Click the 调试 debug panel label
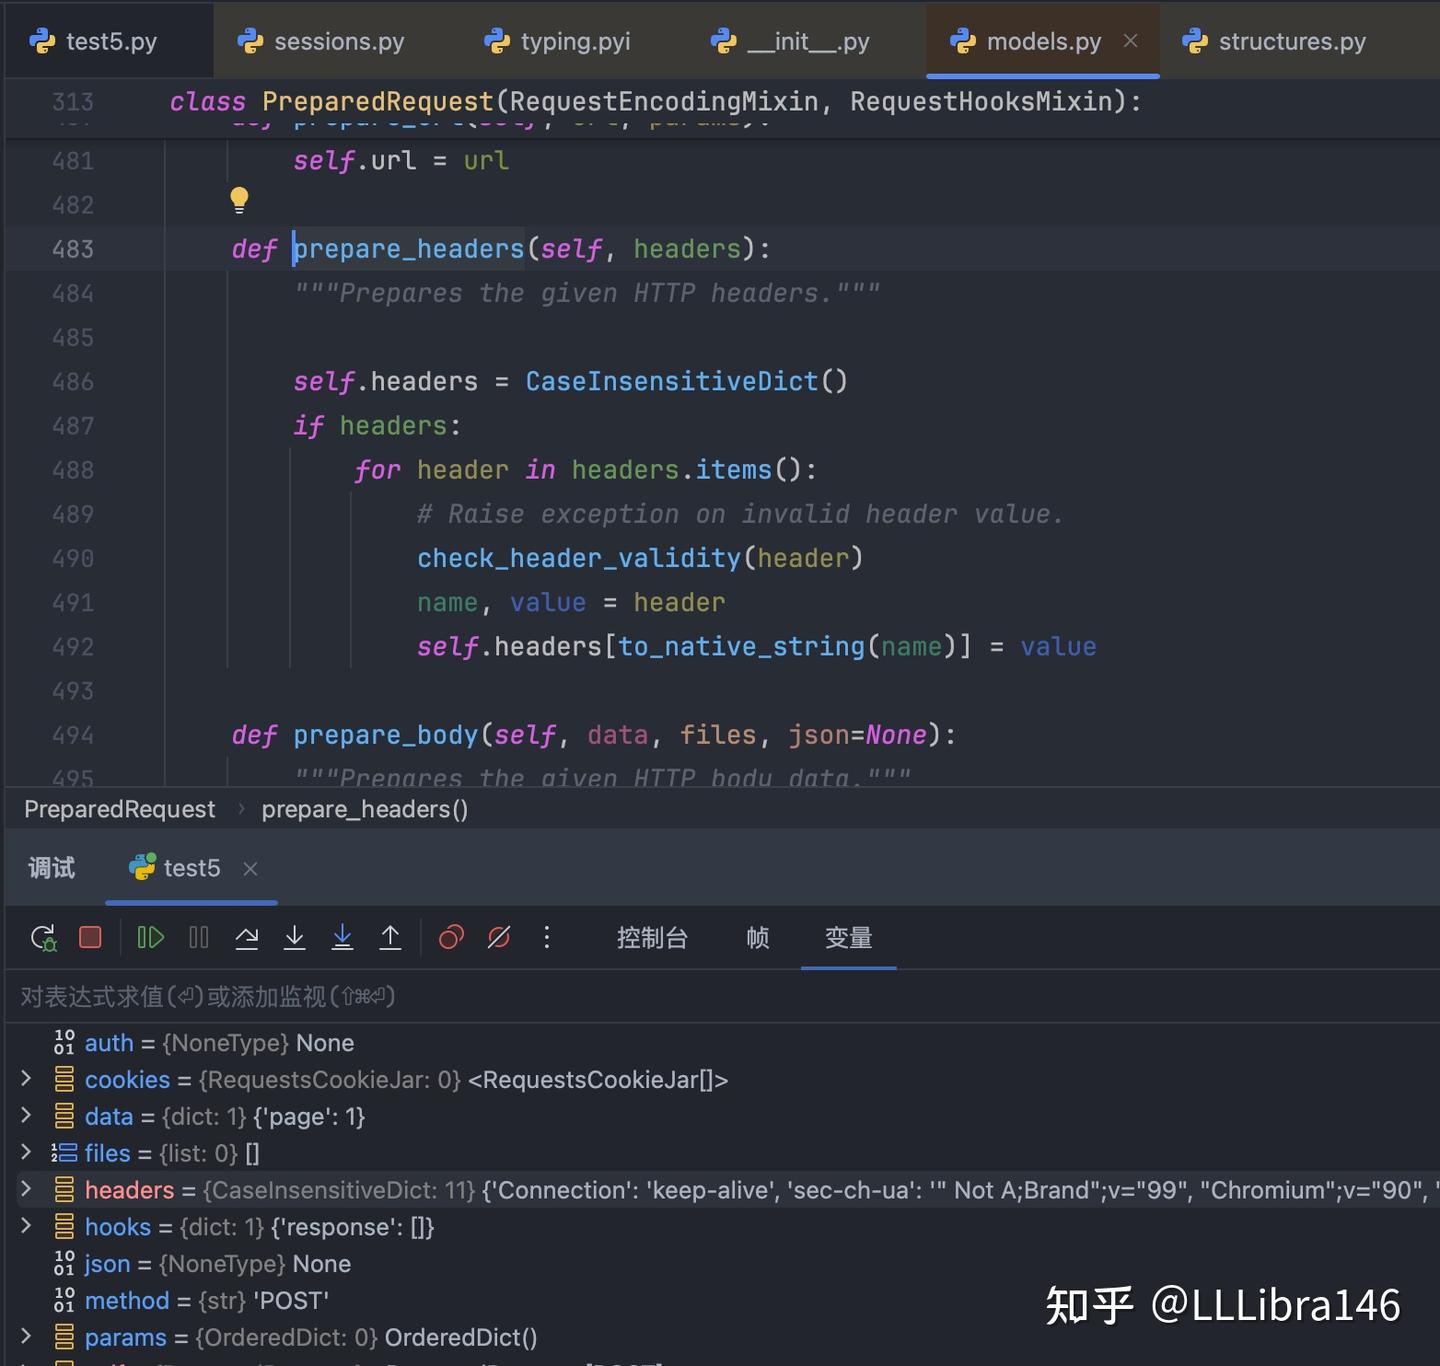The height and width of the screenshot is (1366, 1440). click(x=51, y=868)
